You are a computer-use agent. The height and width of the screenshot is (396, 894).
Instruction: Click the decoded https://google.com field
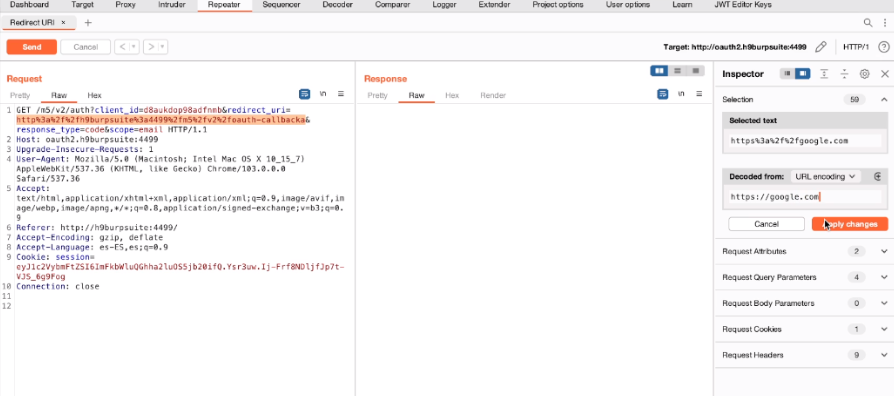point(805,197)
